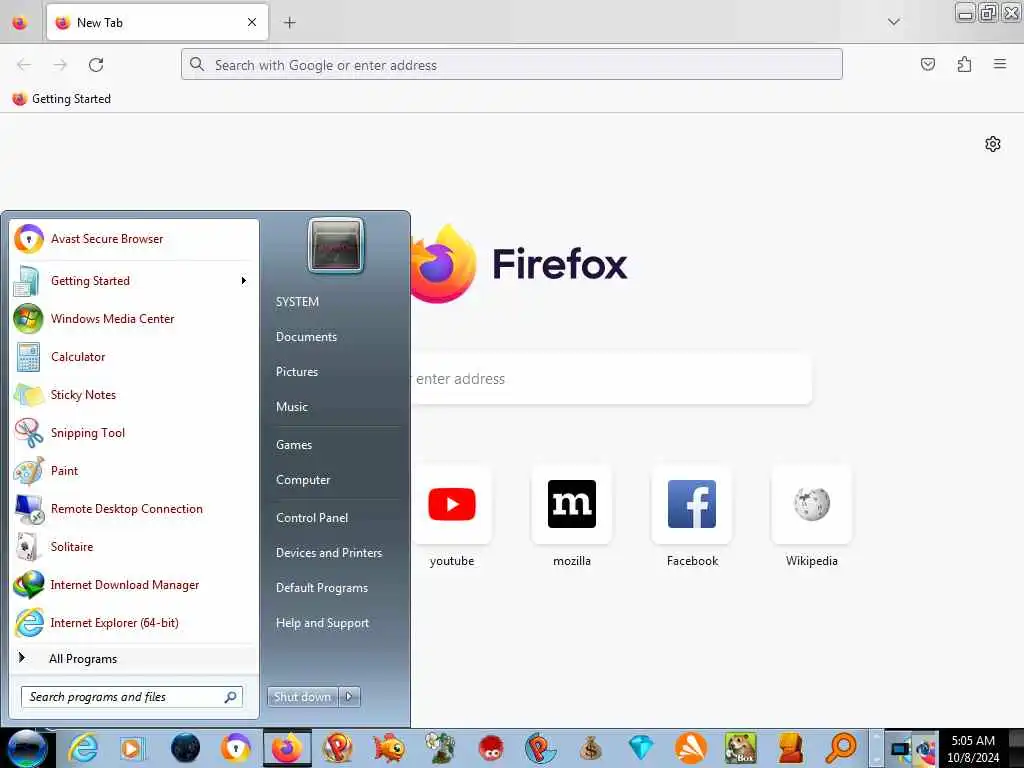Open Sticky Notes from Start menu
1024x768 pixels.
[x=134, y=394]
